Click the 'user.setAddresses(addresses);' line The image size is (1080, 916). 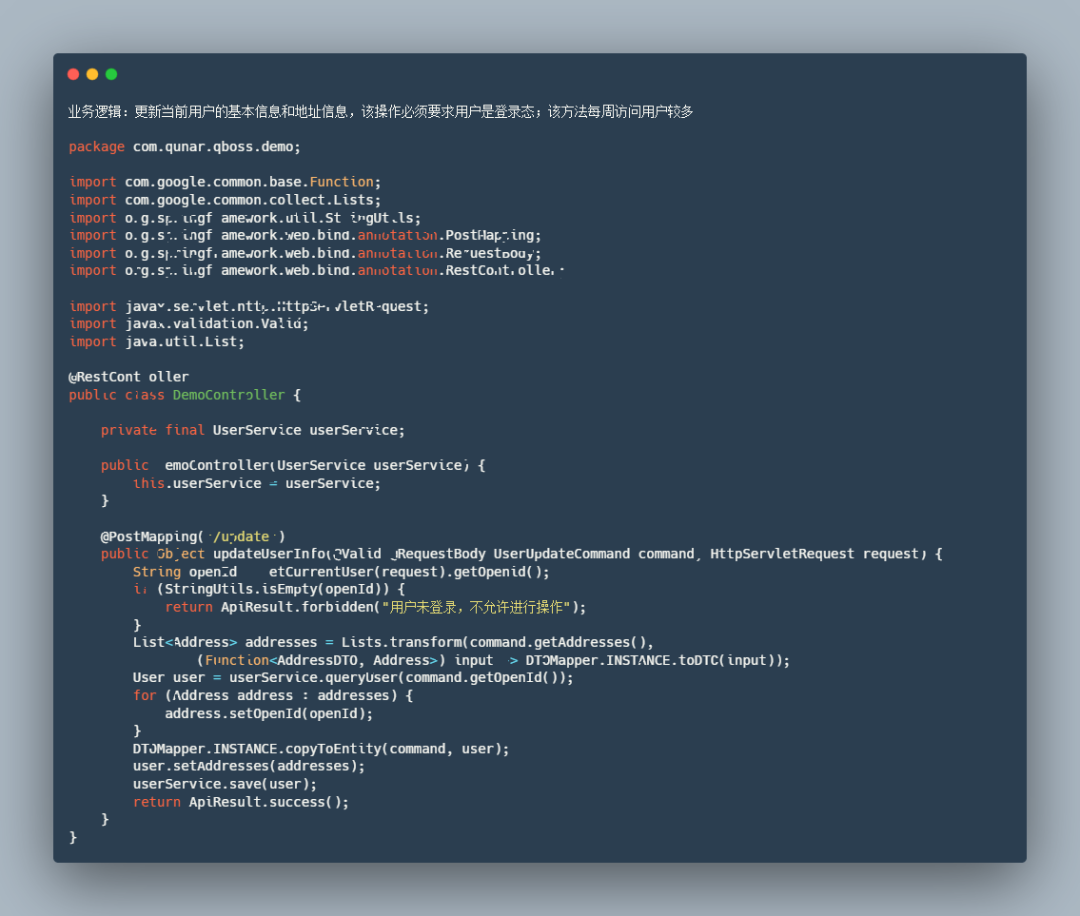(249, 767)
